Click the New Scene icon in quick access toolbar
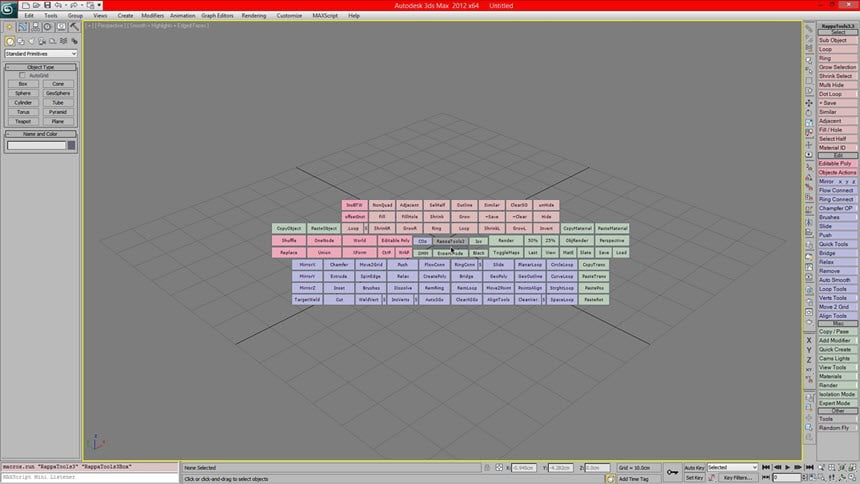 (x=26, y=5)
